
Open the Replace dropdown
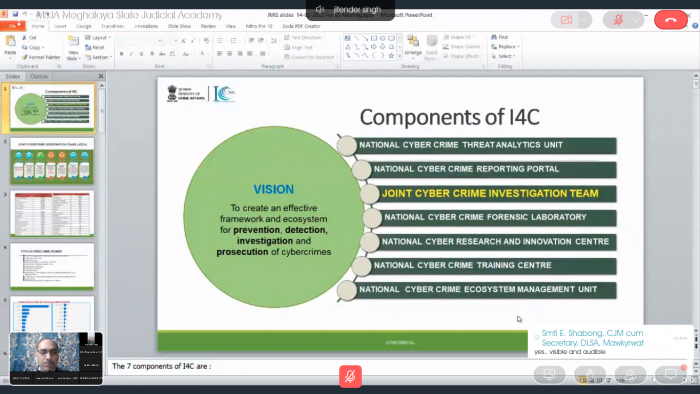coord(505,46)
